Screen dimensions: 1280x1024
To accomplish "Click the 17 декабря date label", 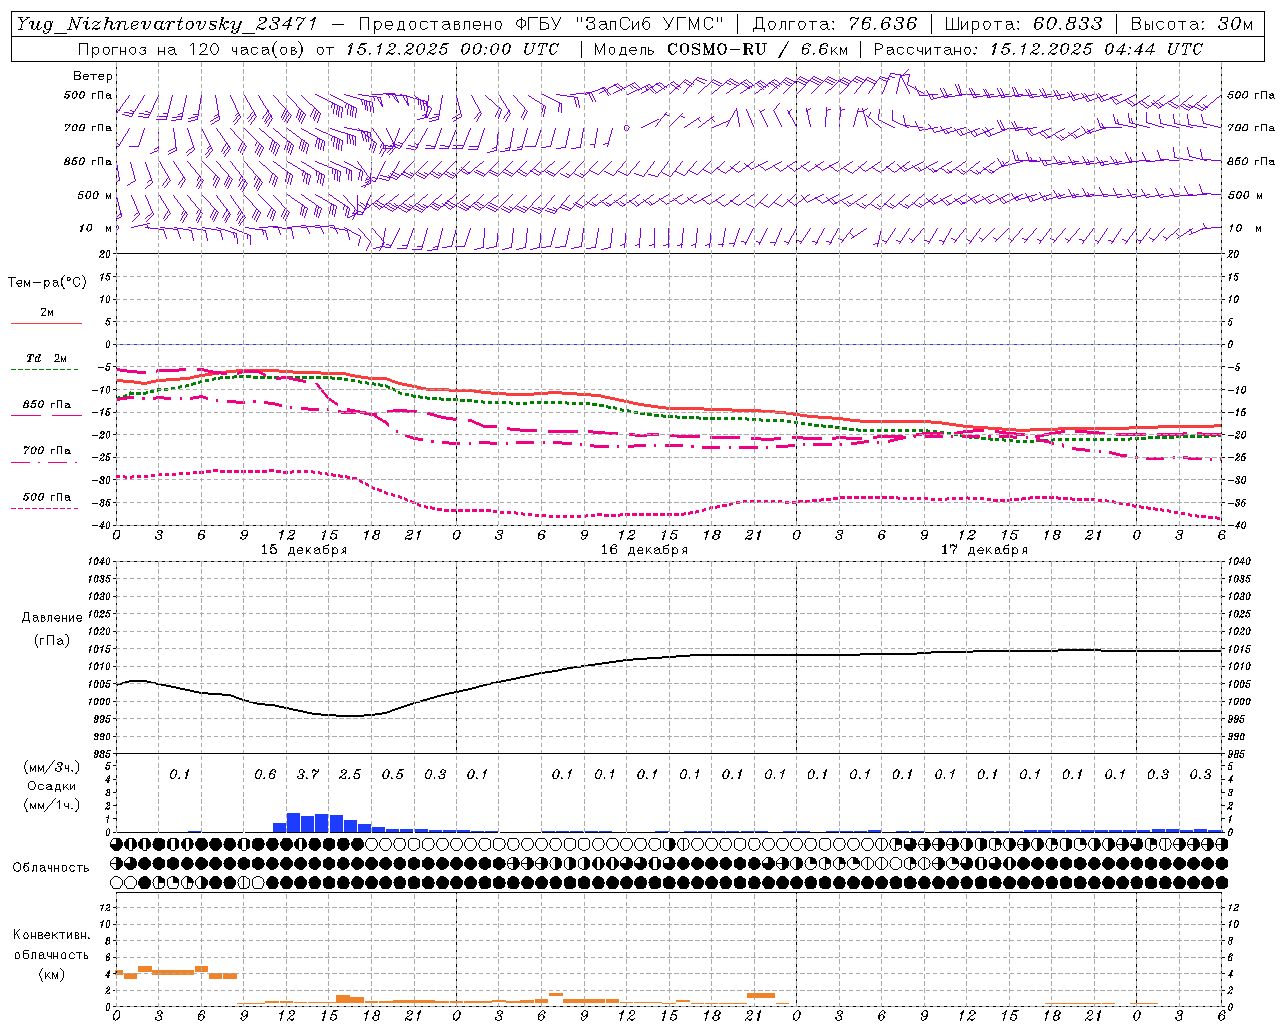I will 984,550.
